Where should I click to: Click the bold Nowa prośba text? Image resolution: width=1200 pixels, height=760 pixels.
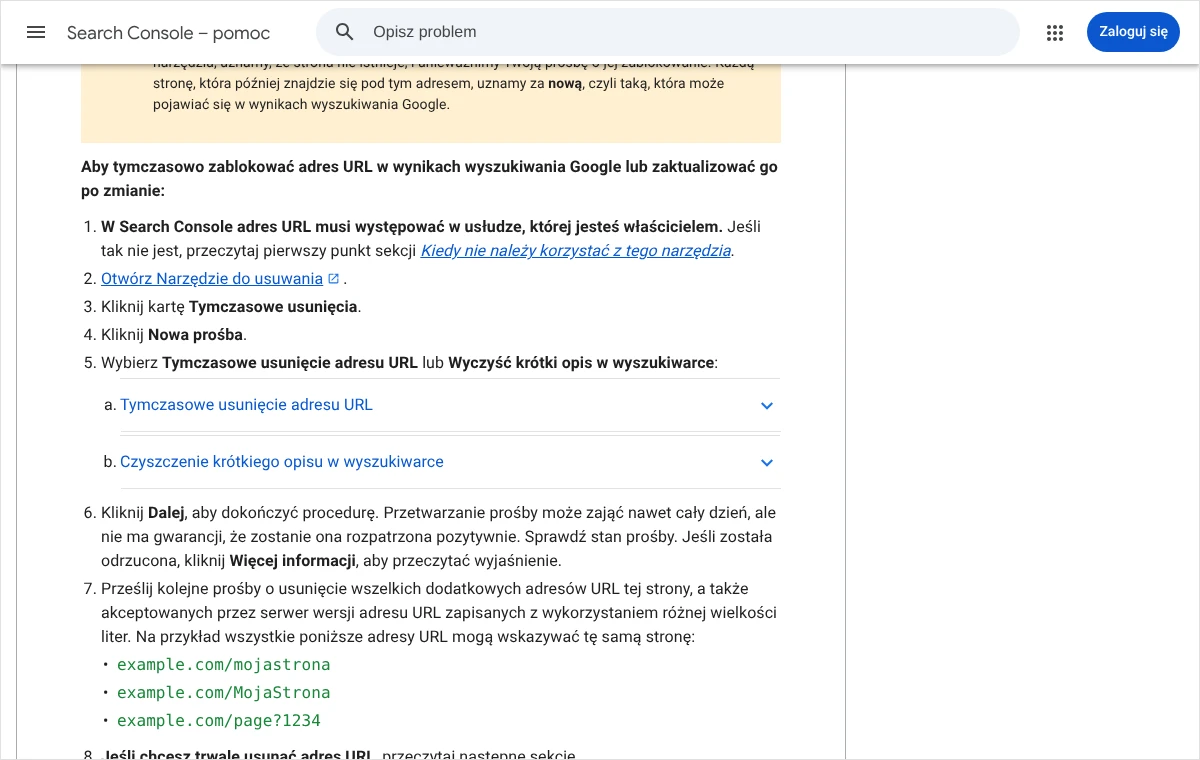click(x=197, y=335)
